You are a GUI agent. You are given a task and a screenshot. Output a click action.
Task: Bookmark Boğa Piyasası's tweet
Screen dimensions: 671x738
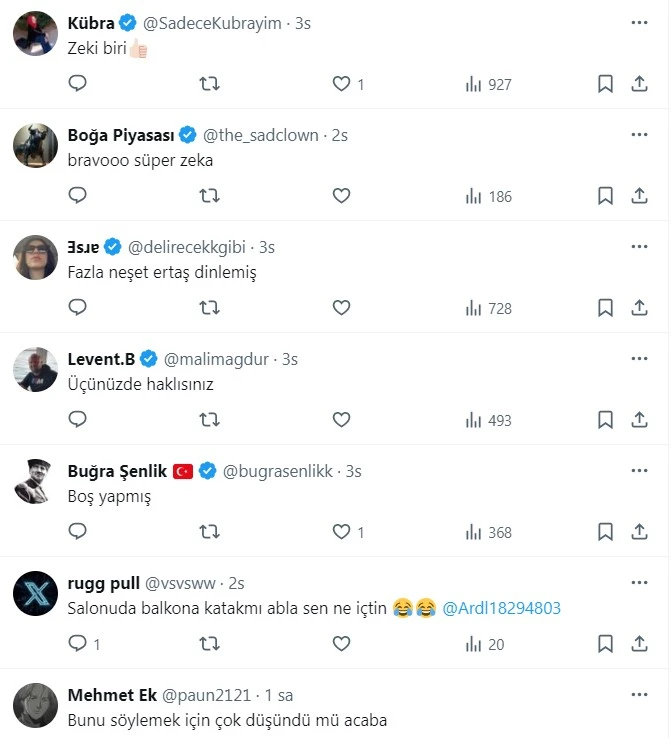[x=605, y=197]
